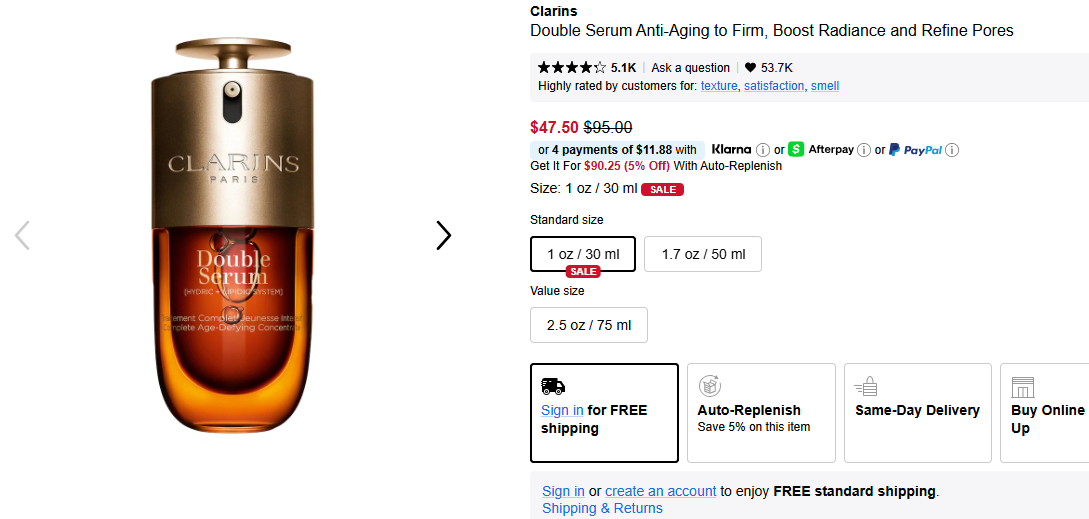
Task: Open the Shipping & Returns link
Action: [602, 508]
